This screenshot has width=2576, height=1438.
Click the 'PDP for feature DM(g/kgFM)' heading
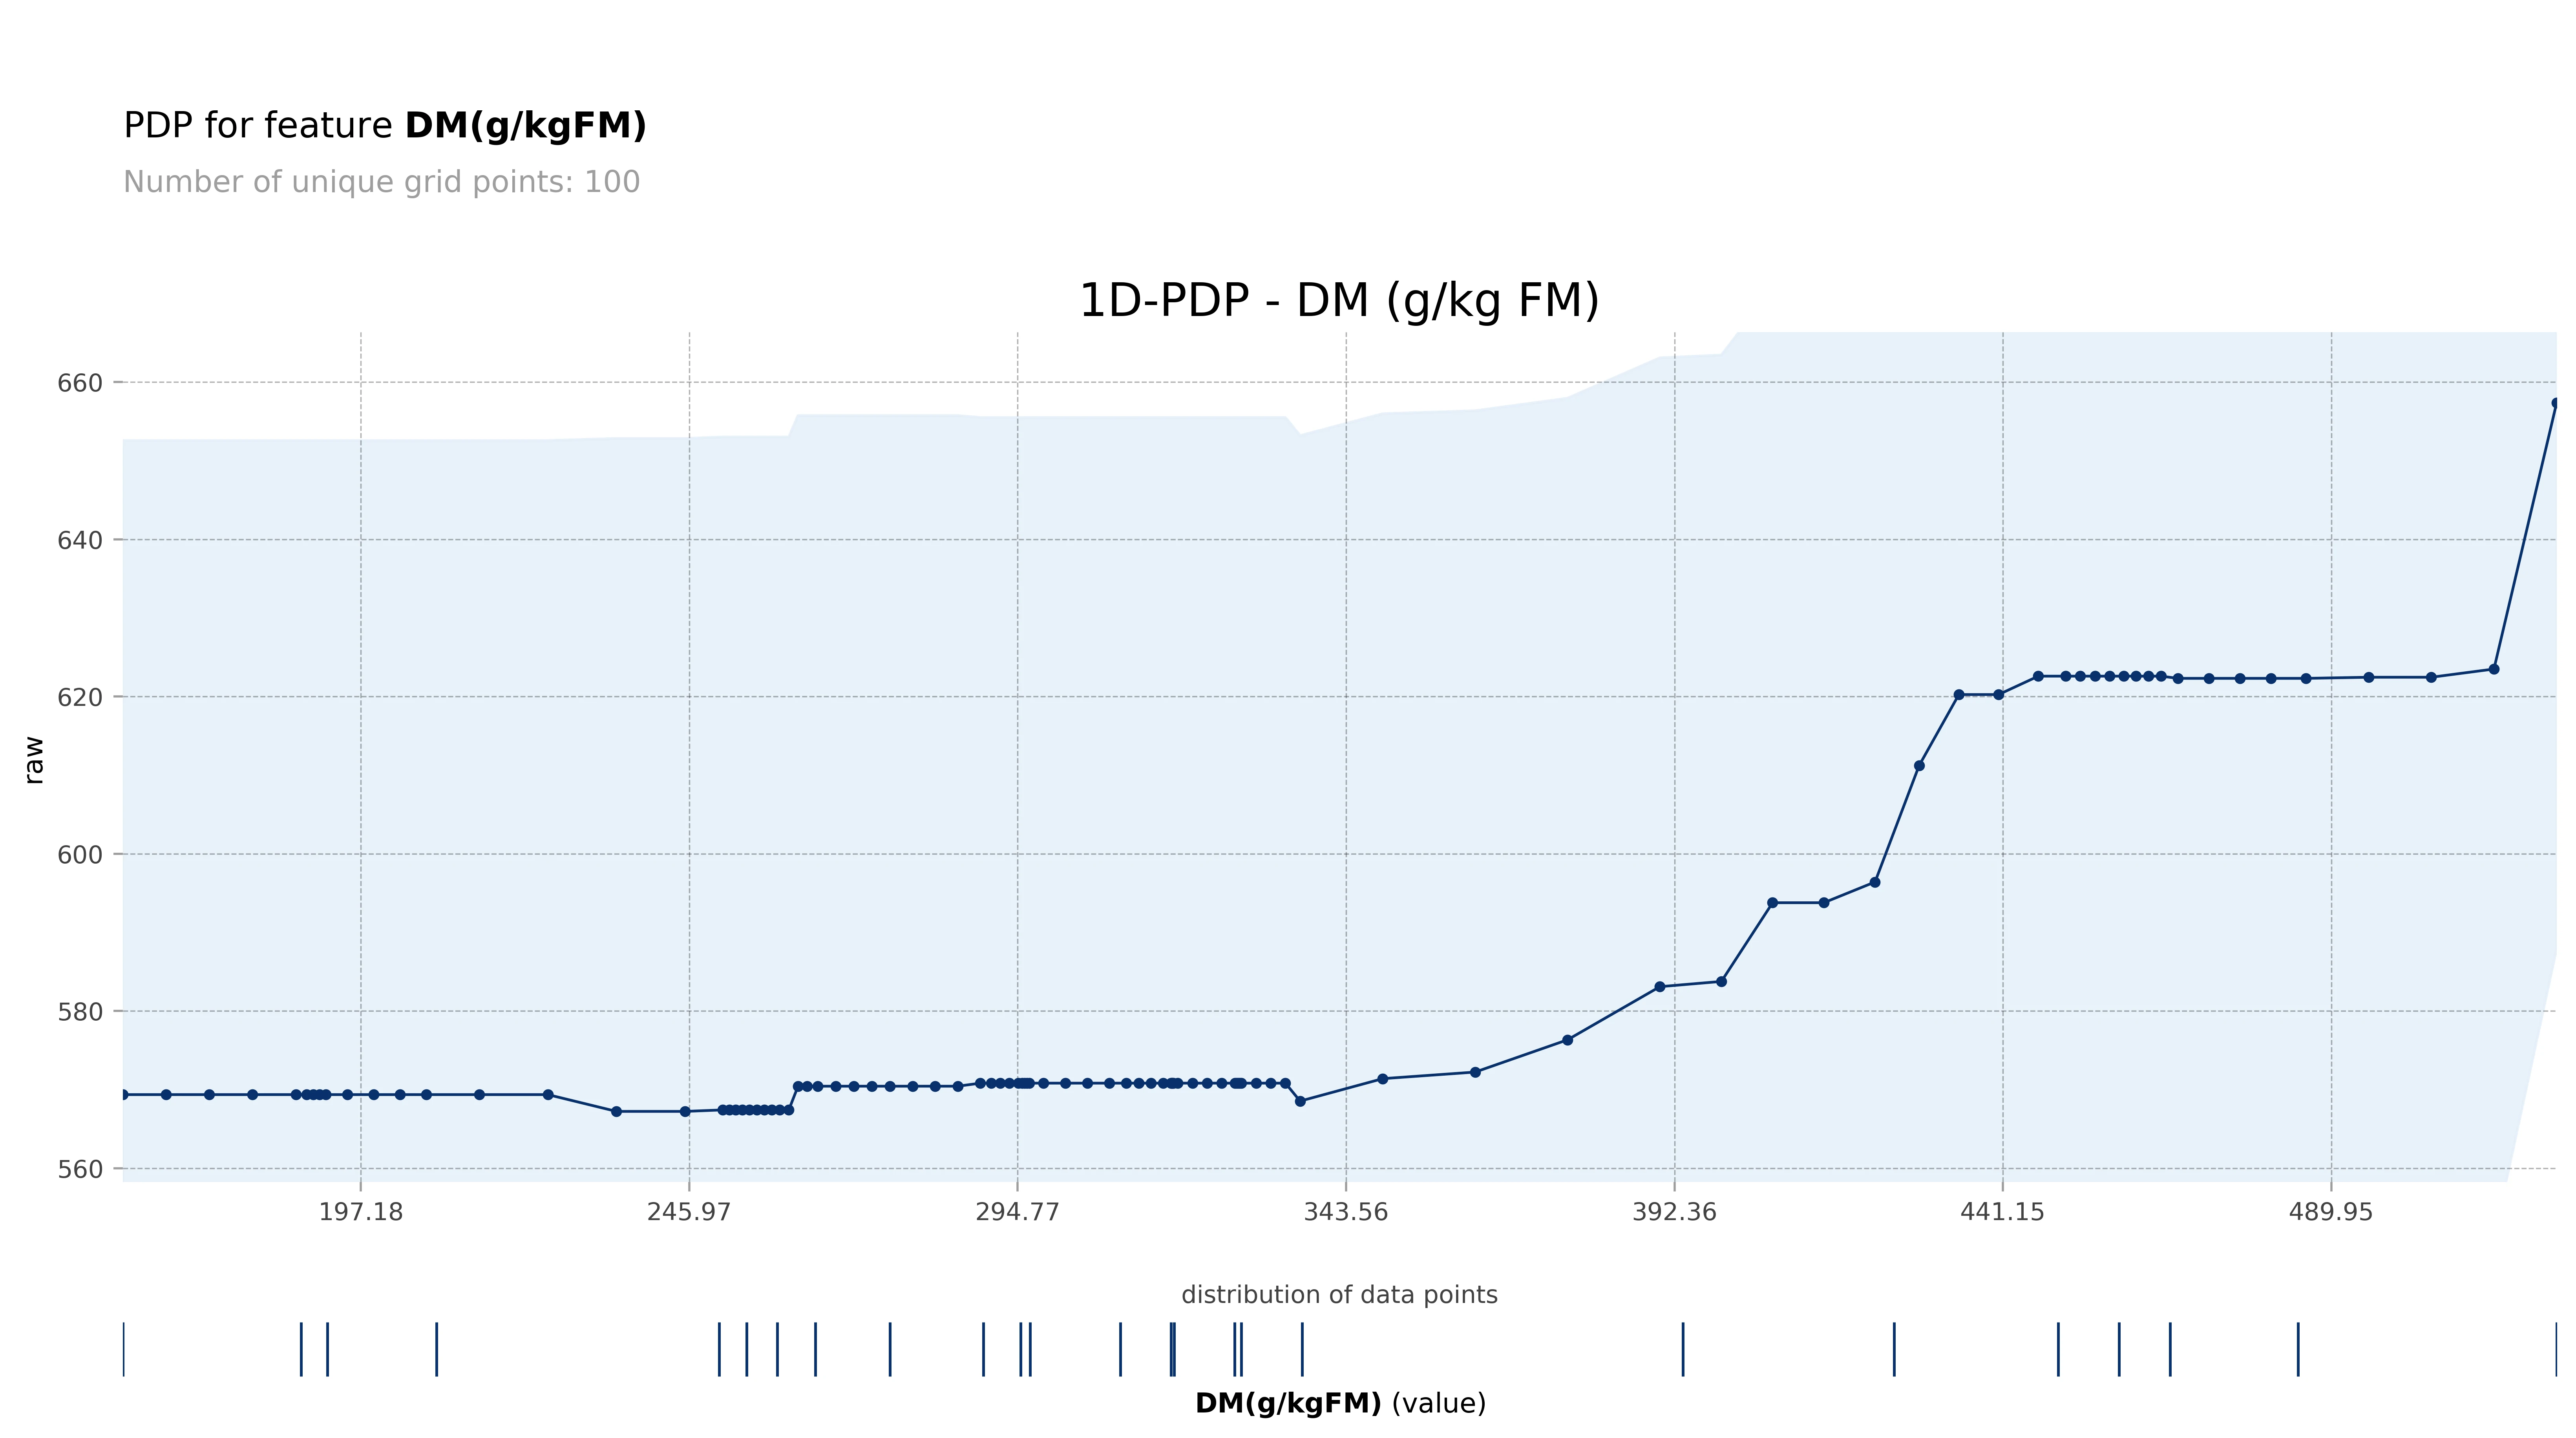(385, 126)
